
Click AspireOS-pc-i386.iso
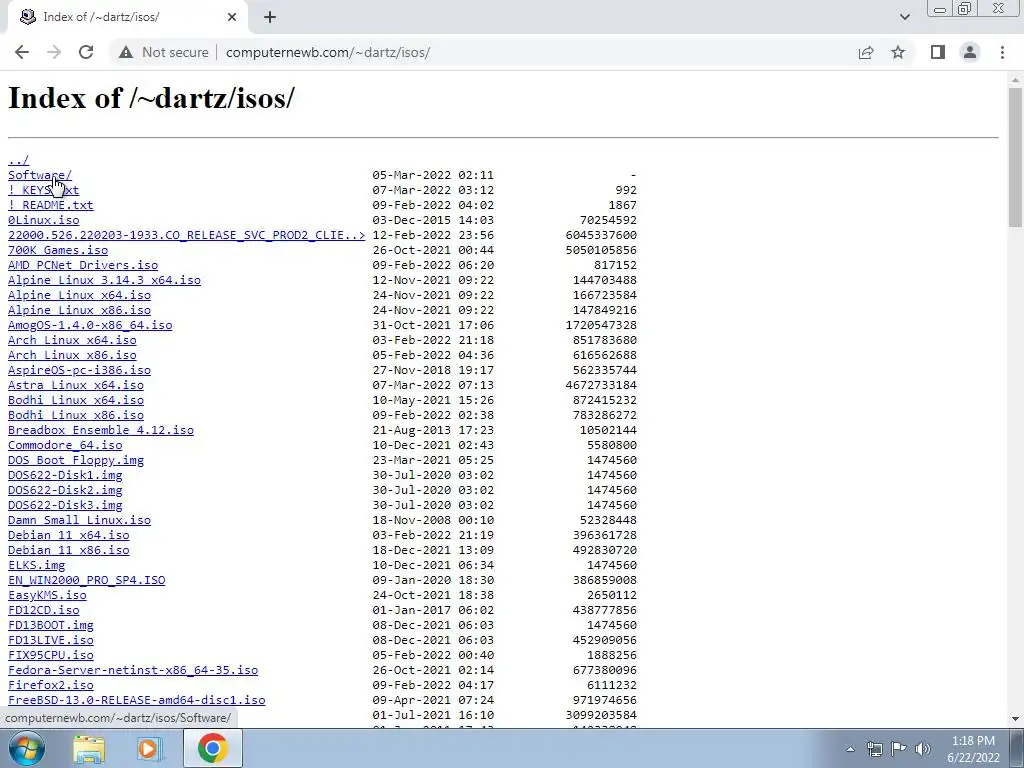[79, 370]
